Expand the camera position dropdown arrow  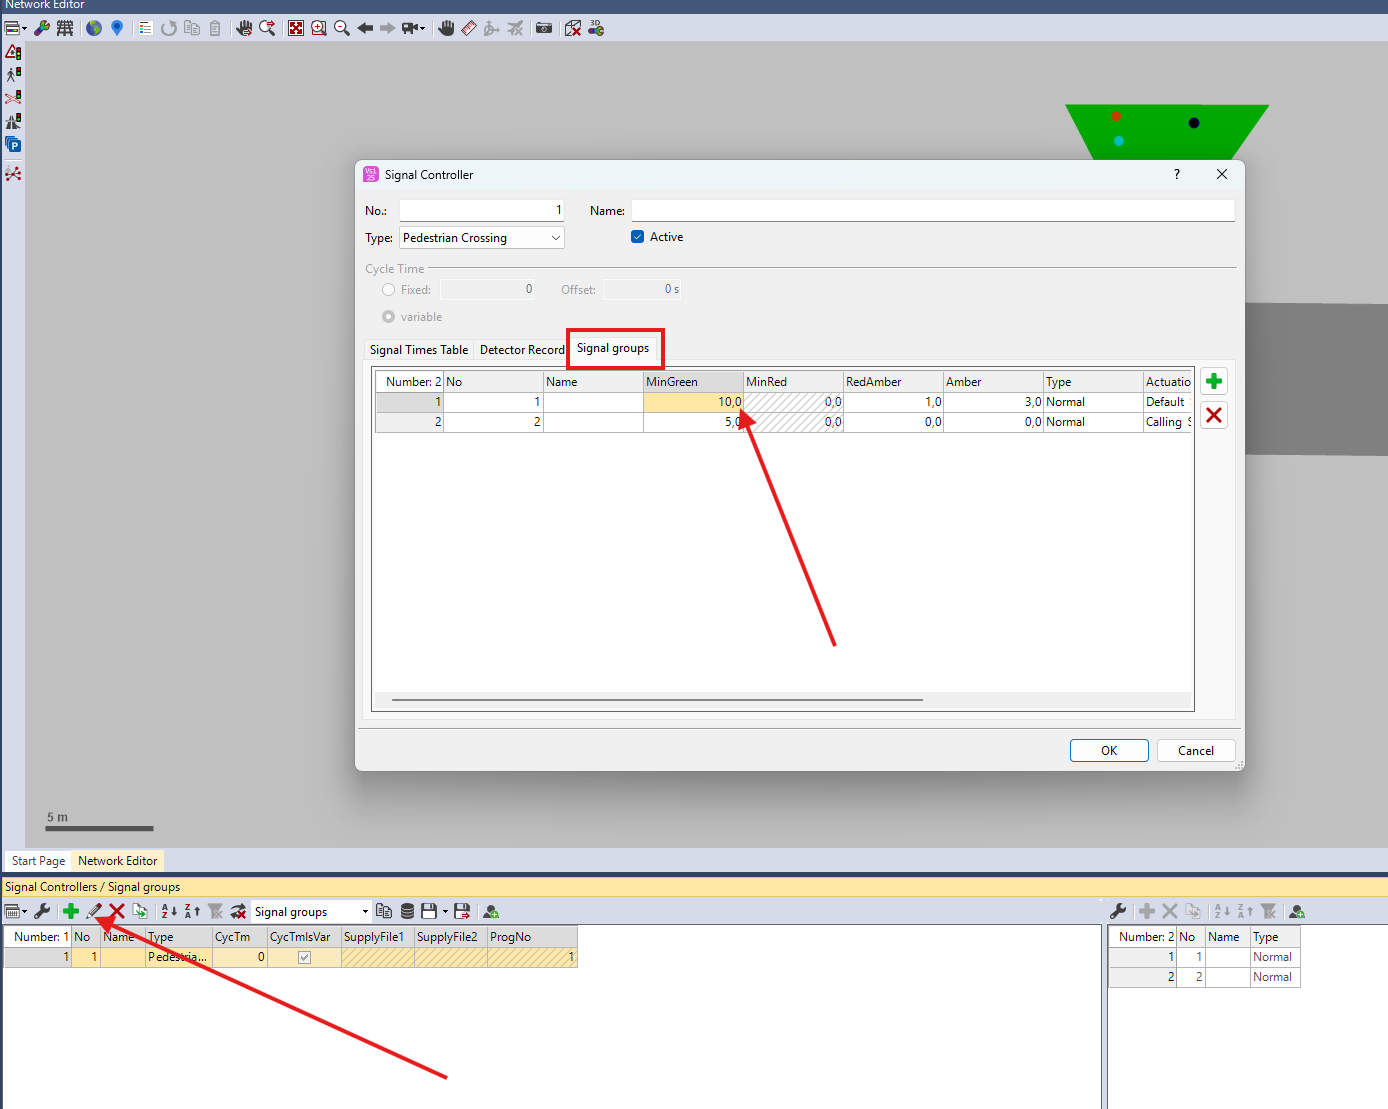pos(423,28)
